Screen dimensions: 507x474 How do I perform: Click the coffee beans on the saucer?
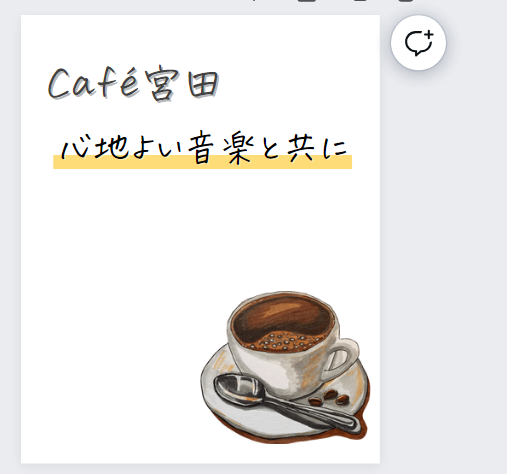(x=329, y=398)
